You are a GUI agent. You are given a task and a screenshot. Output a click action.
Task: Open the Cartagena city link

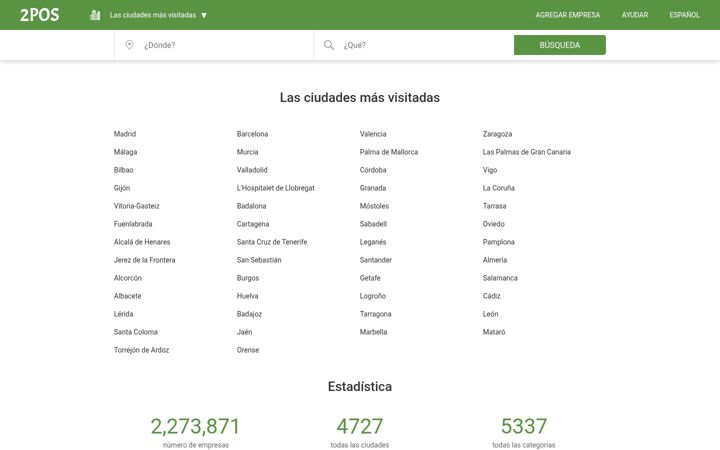click(x=253, y=224)
